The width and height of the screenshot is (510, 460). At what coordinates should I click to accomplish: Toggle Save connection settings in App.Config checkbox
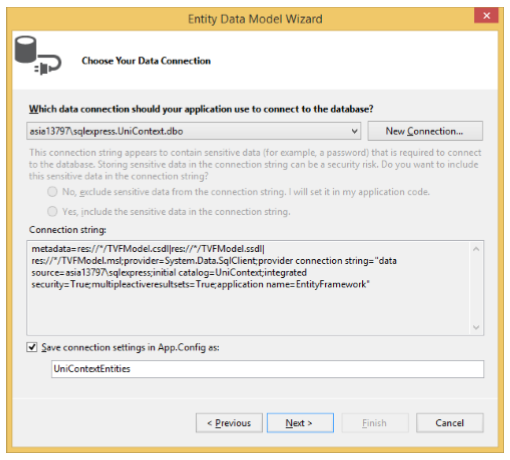pos(32,347)
